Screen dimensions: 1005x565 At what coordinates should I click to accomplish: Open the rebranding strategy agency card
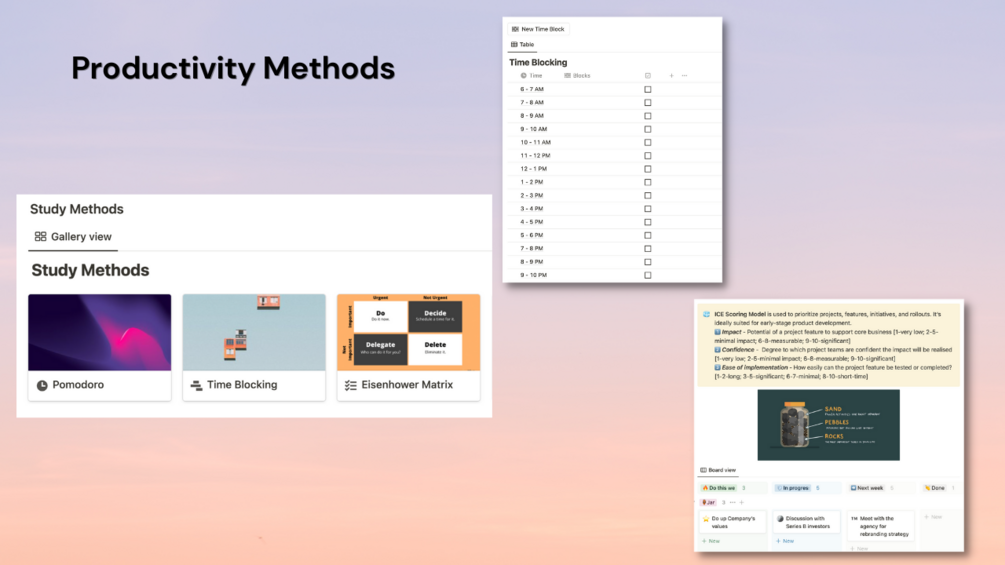tap(881, 527)
